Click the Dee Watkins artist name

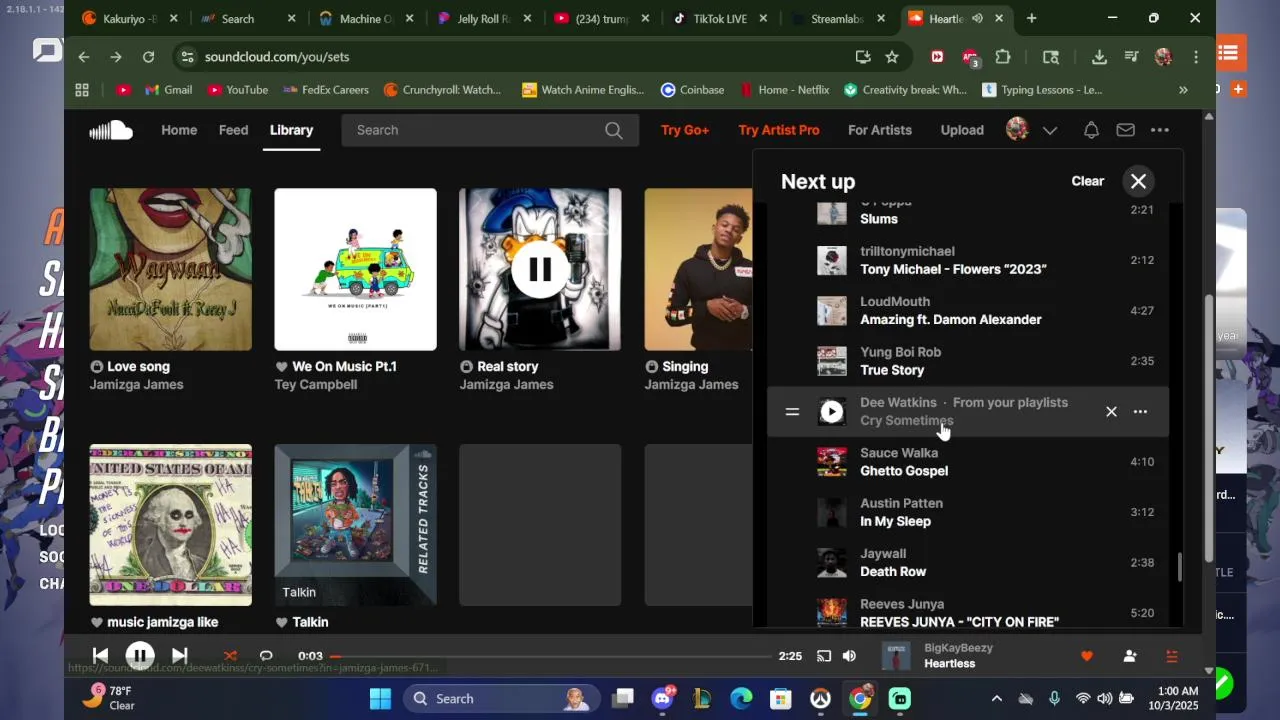tap(898, 402)
